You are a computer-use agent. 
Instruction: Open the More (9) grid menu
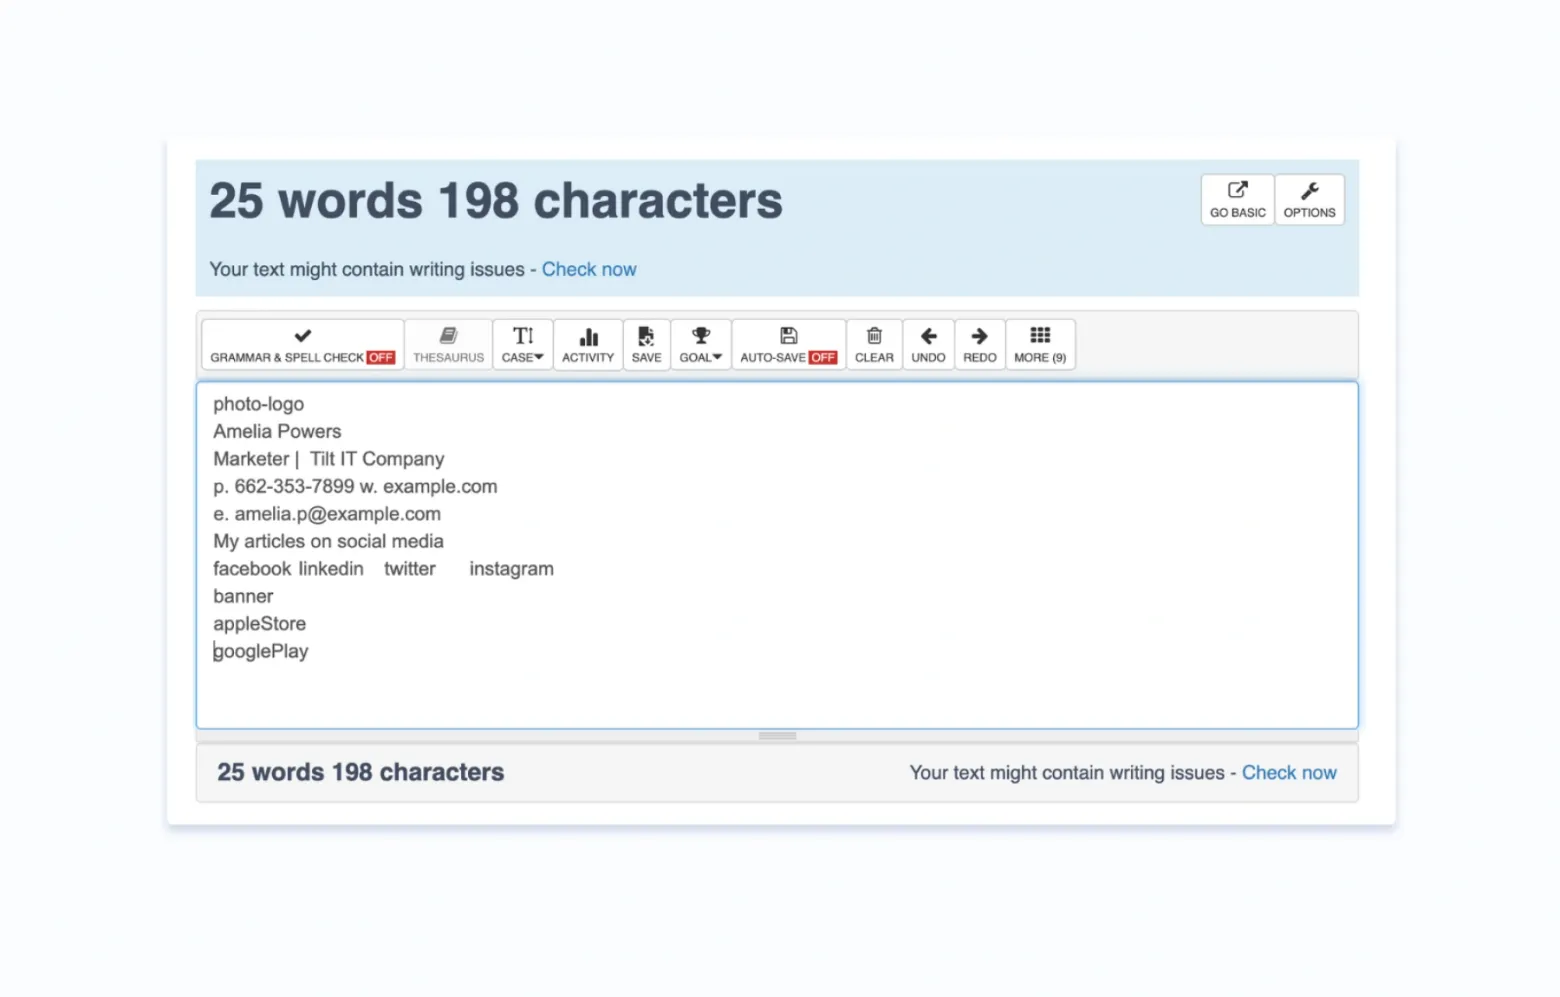(1040, 345)
